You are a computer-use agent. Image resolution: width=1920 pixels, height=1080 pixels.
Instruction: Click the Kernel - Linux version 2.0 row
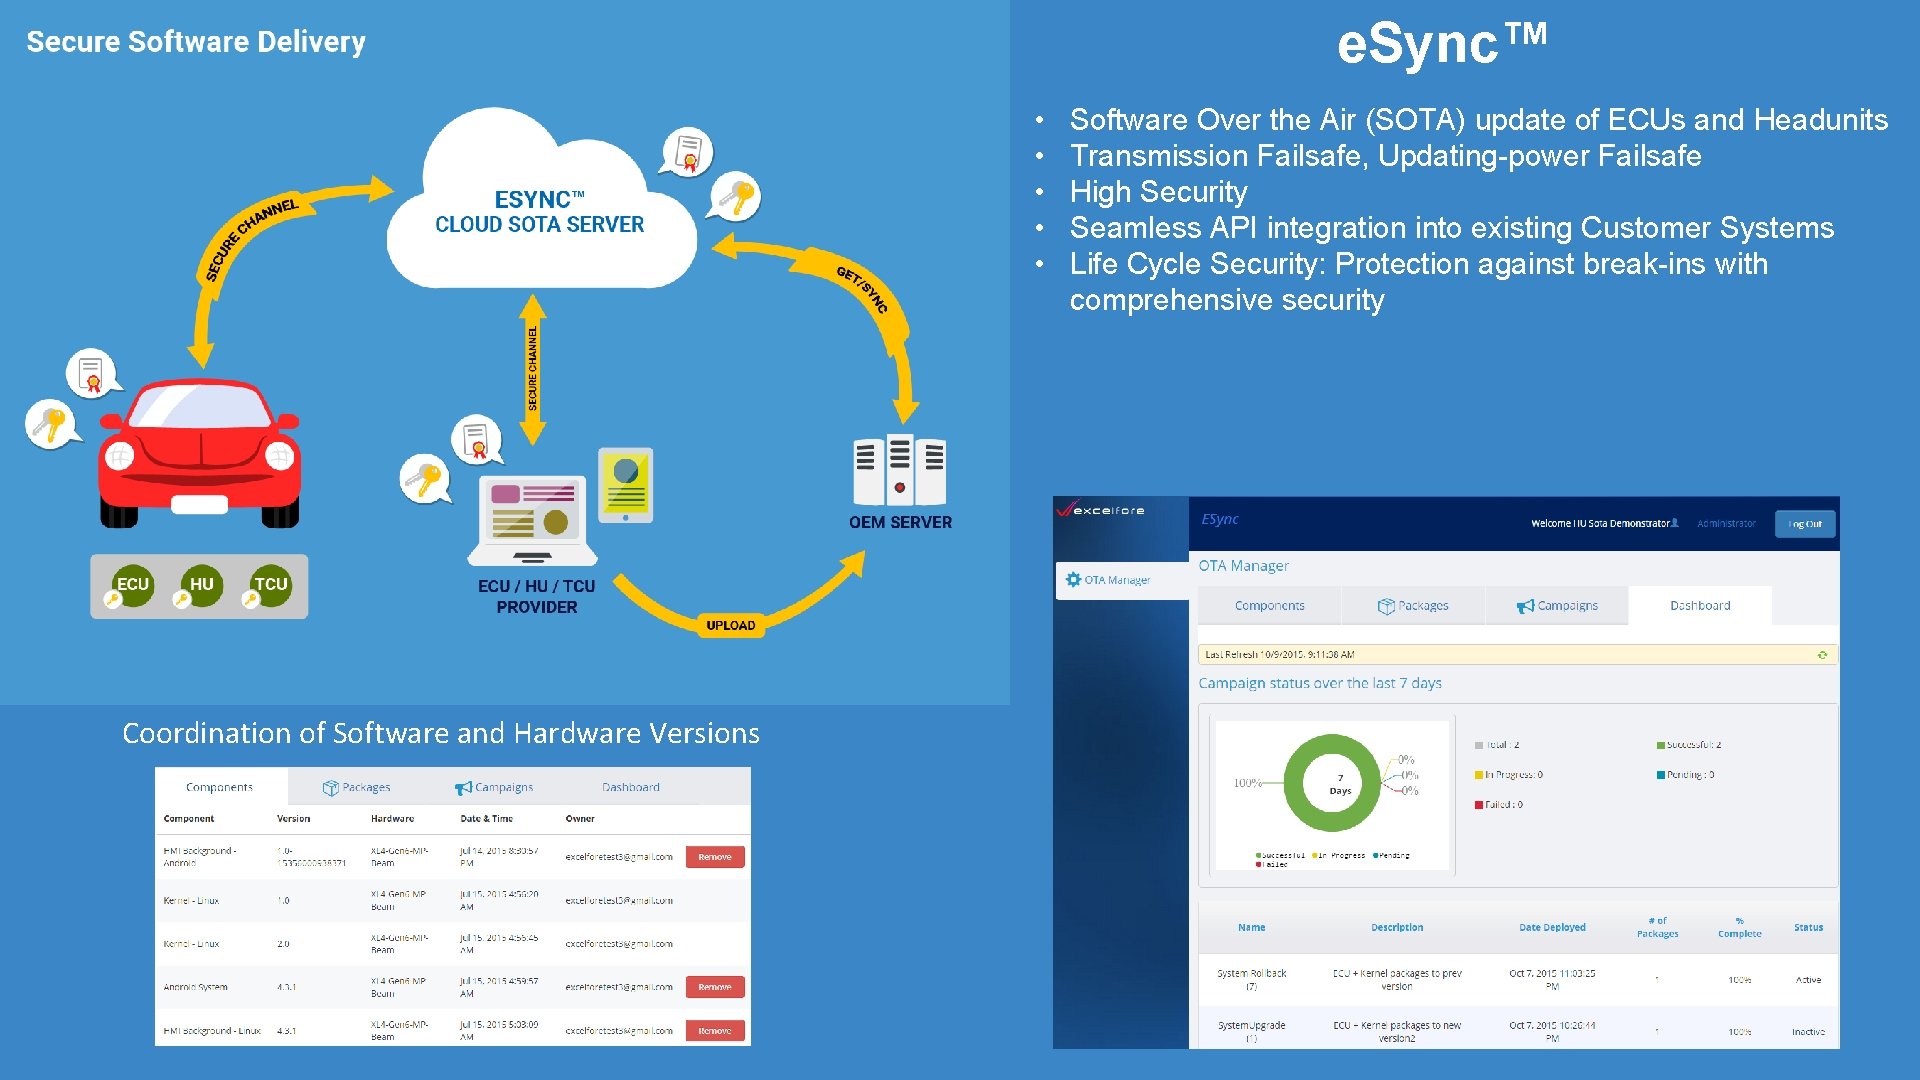tap(452, 944)
